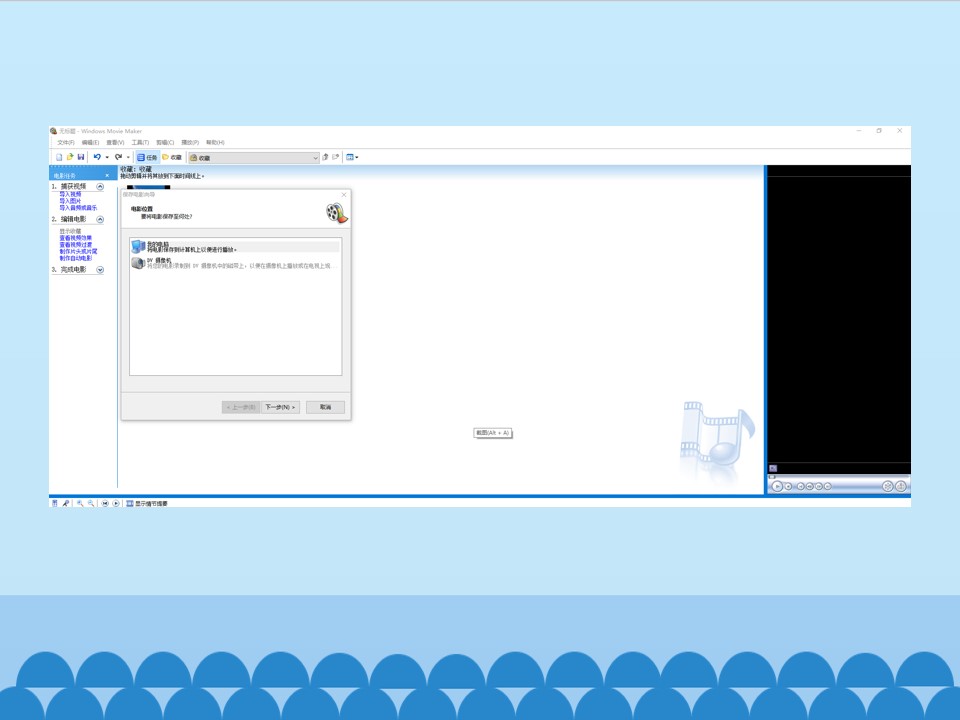
Task: Click the 下一步(N) > button
Action: tap(280, 407)
